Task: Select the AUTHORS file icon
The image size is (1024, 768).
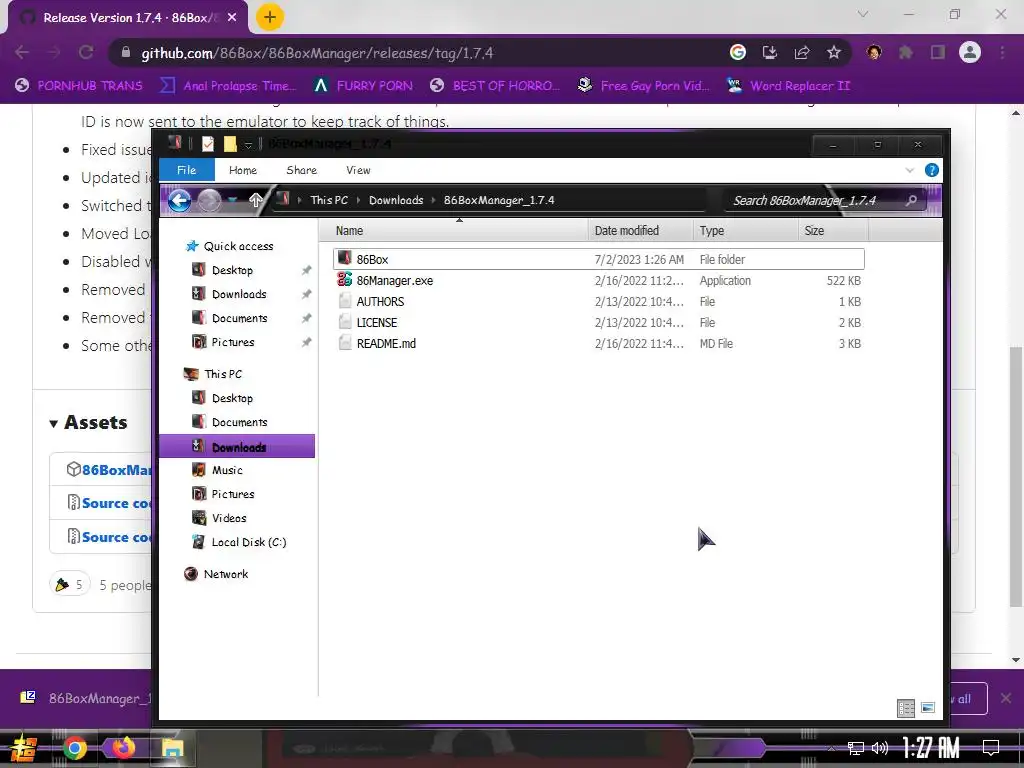Action: point(345,301)
